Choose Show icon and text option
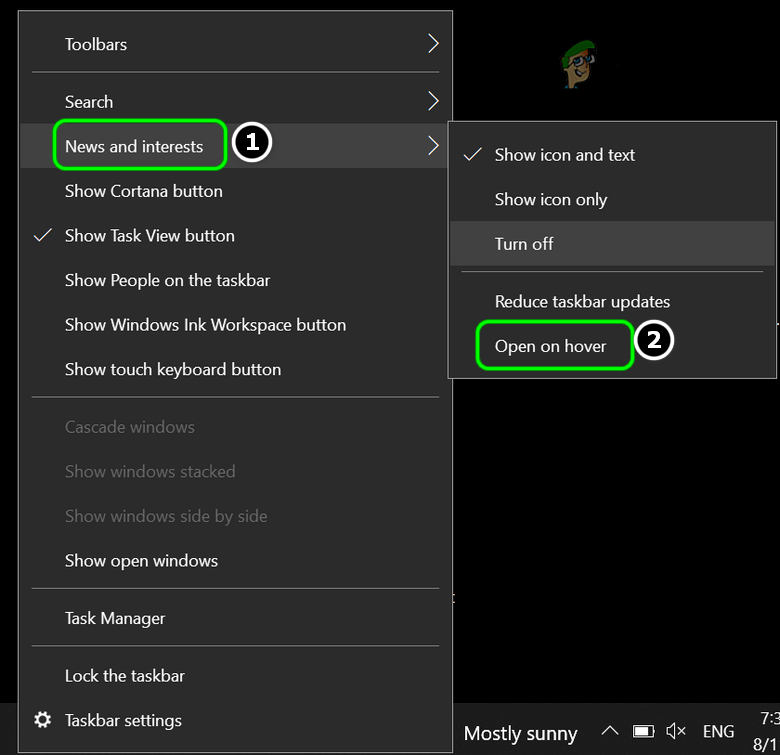 coord(565,155)
